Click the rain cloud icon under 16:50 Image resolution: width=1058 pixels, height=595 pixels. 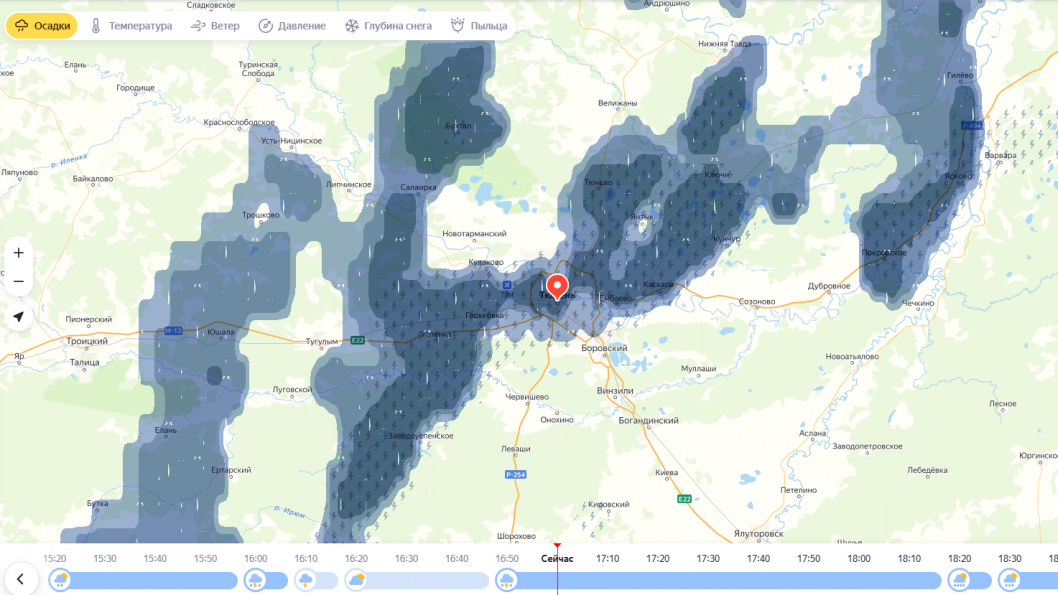tap(506, 580)
